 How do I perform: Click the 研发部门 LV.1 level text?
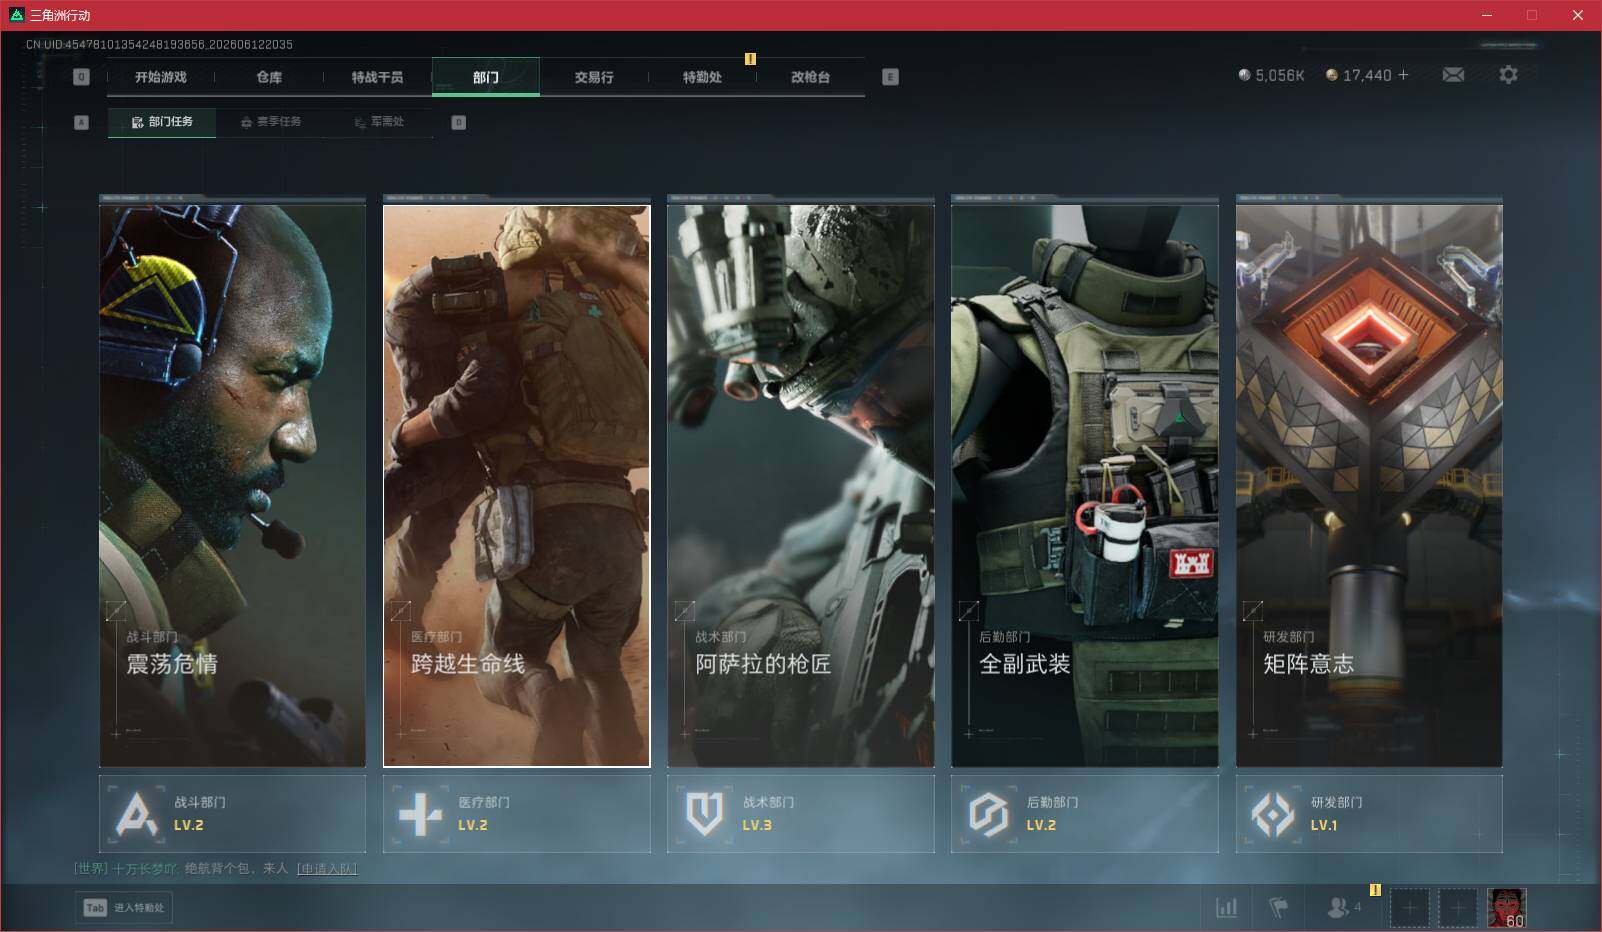pos(1324,826)
